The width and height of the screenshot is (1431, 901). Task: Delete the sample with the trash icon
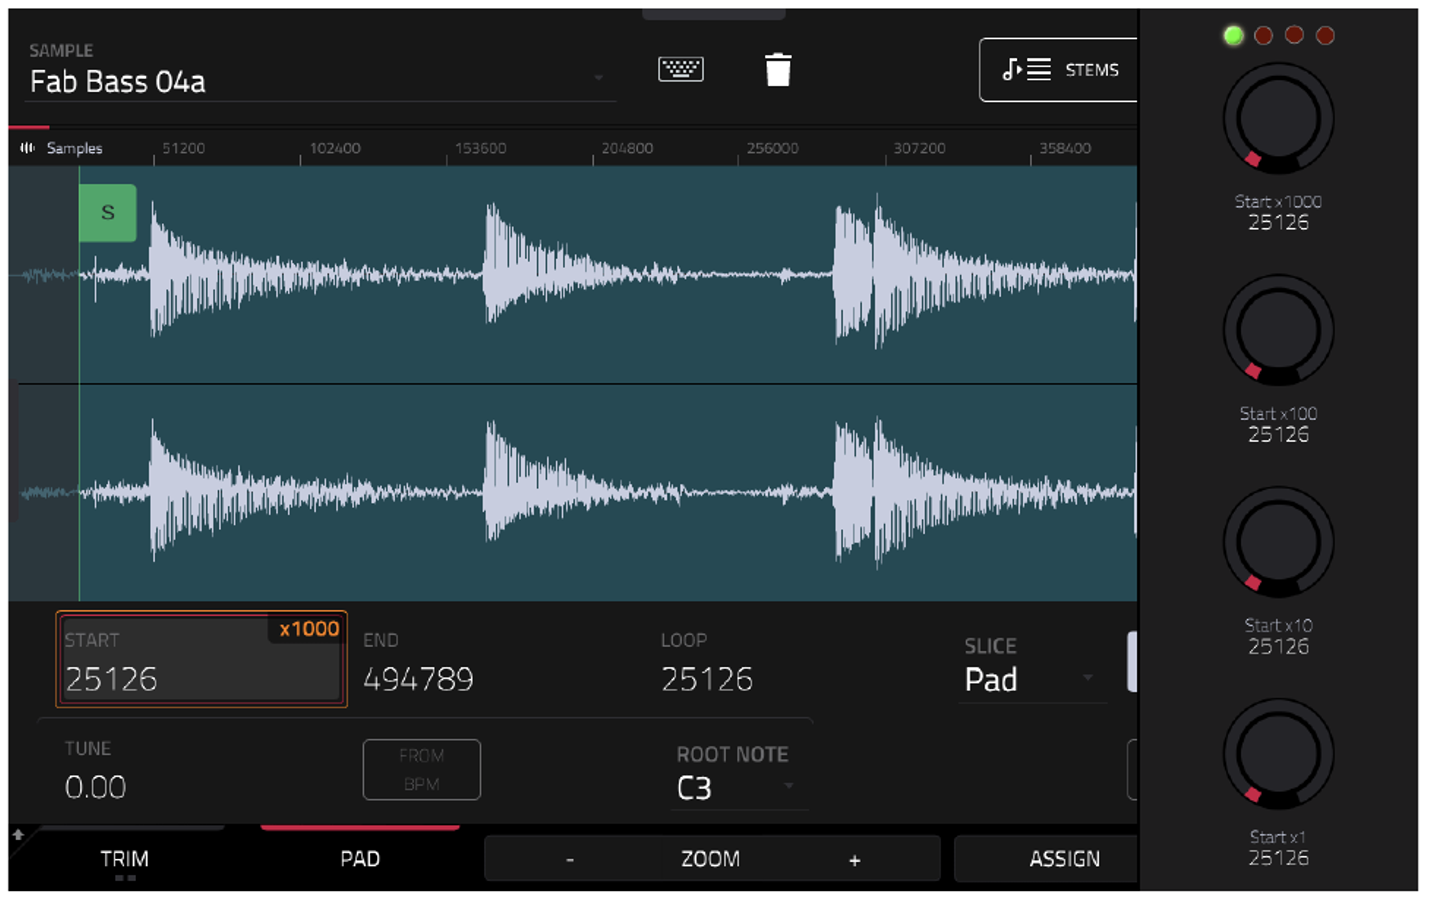coord(778,69)
